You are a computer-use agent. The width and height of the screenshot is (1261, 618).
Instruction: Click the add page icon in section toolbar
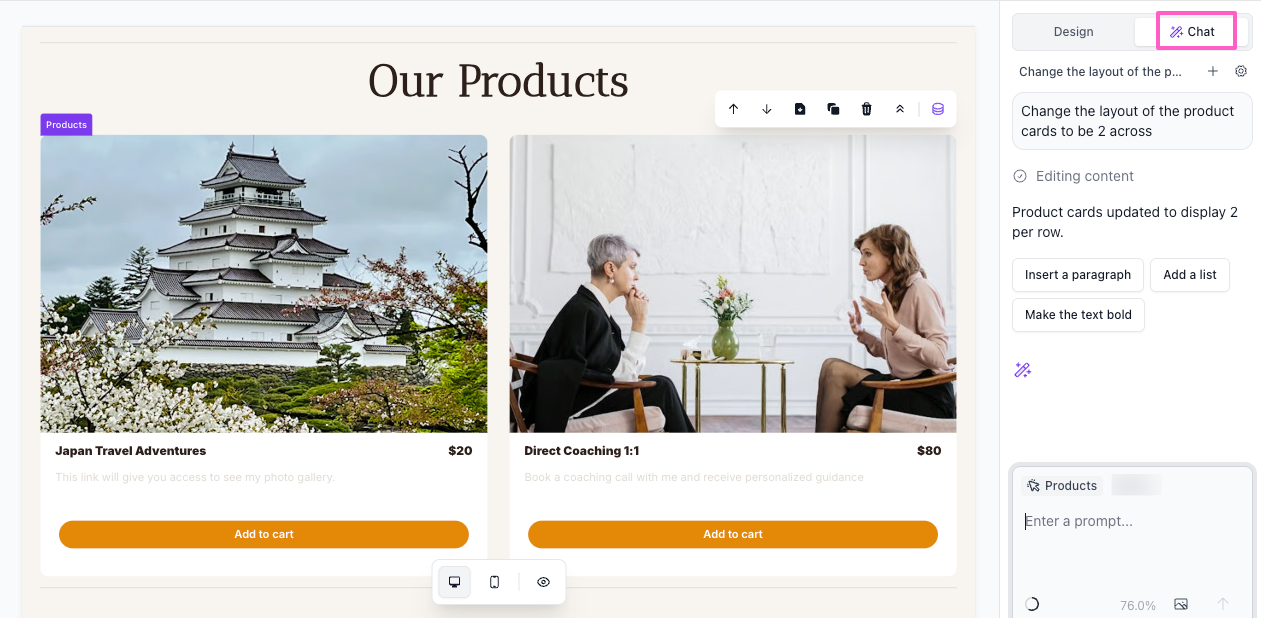pyautogui.click(x=800, y=109)
